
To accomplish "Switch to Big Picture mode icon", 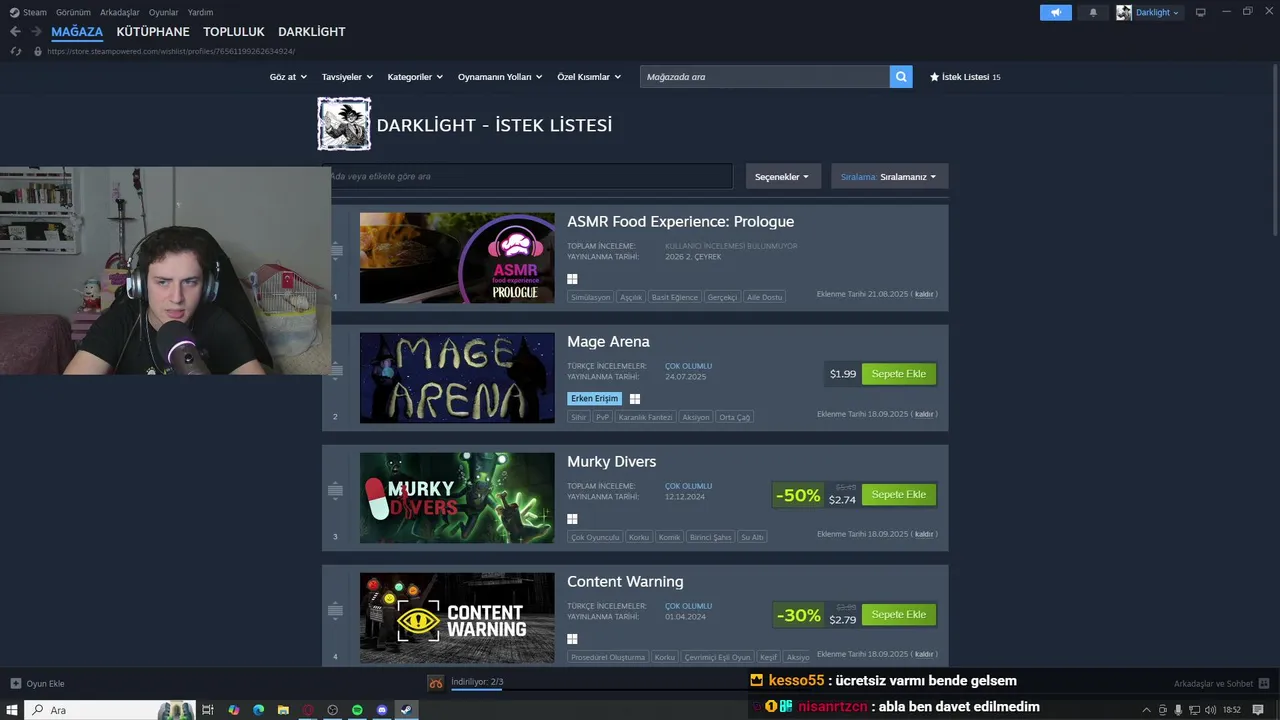I will pyautogui.click(x=1201, y=12).
